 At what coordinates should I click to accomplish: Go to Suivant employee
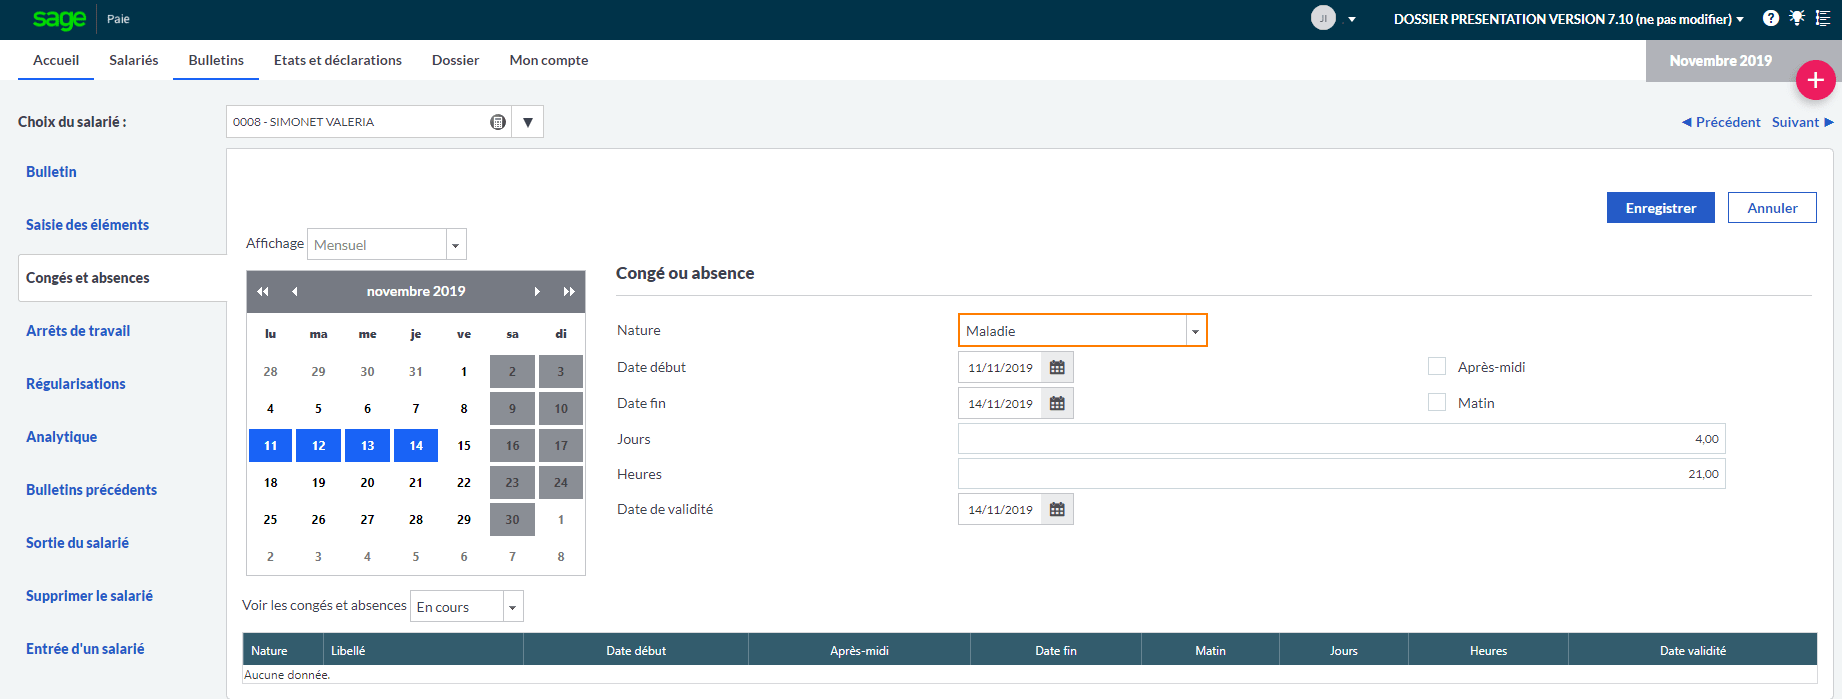coord(1803,122)
